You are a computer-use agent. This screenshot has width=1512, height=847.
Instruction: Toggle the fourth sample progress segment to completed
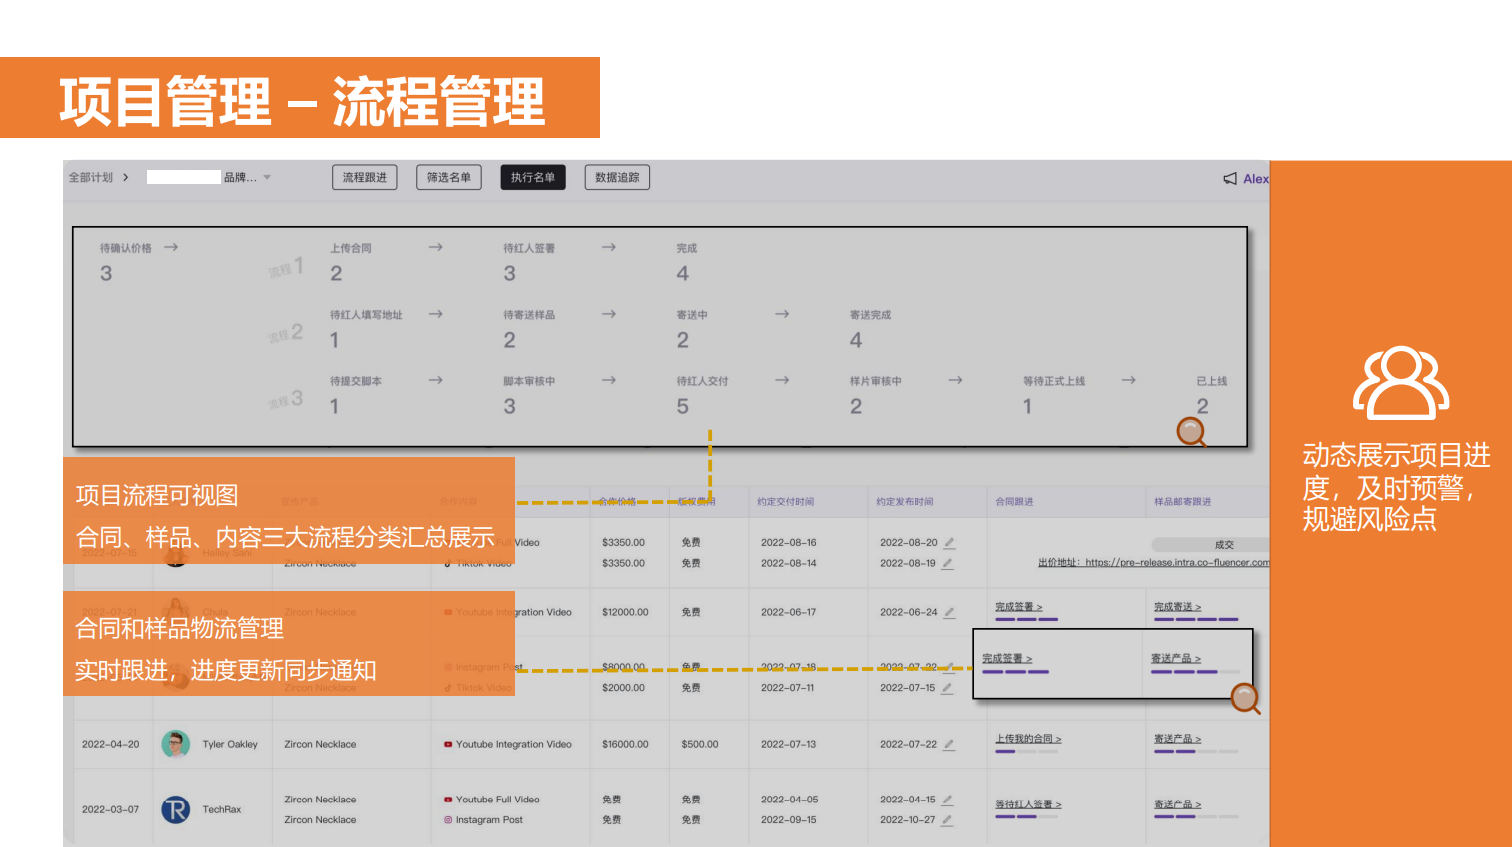coord(1229,672)
